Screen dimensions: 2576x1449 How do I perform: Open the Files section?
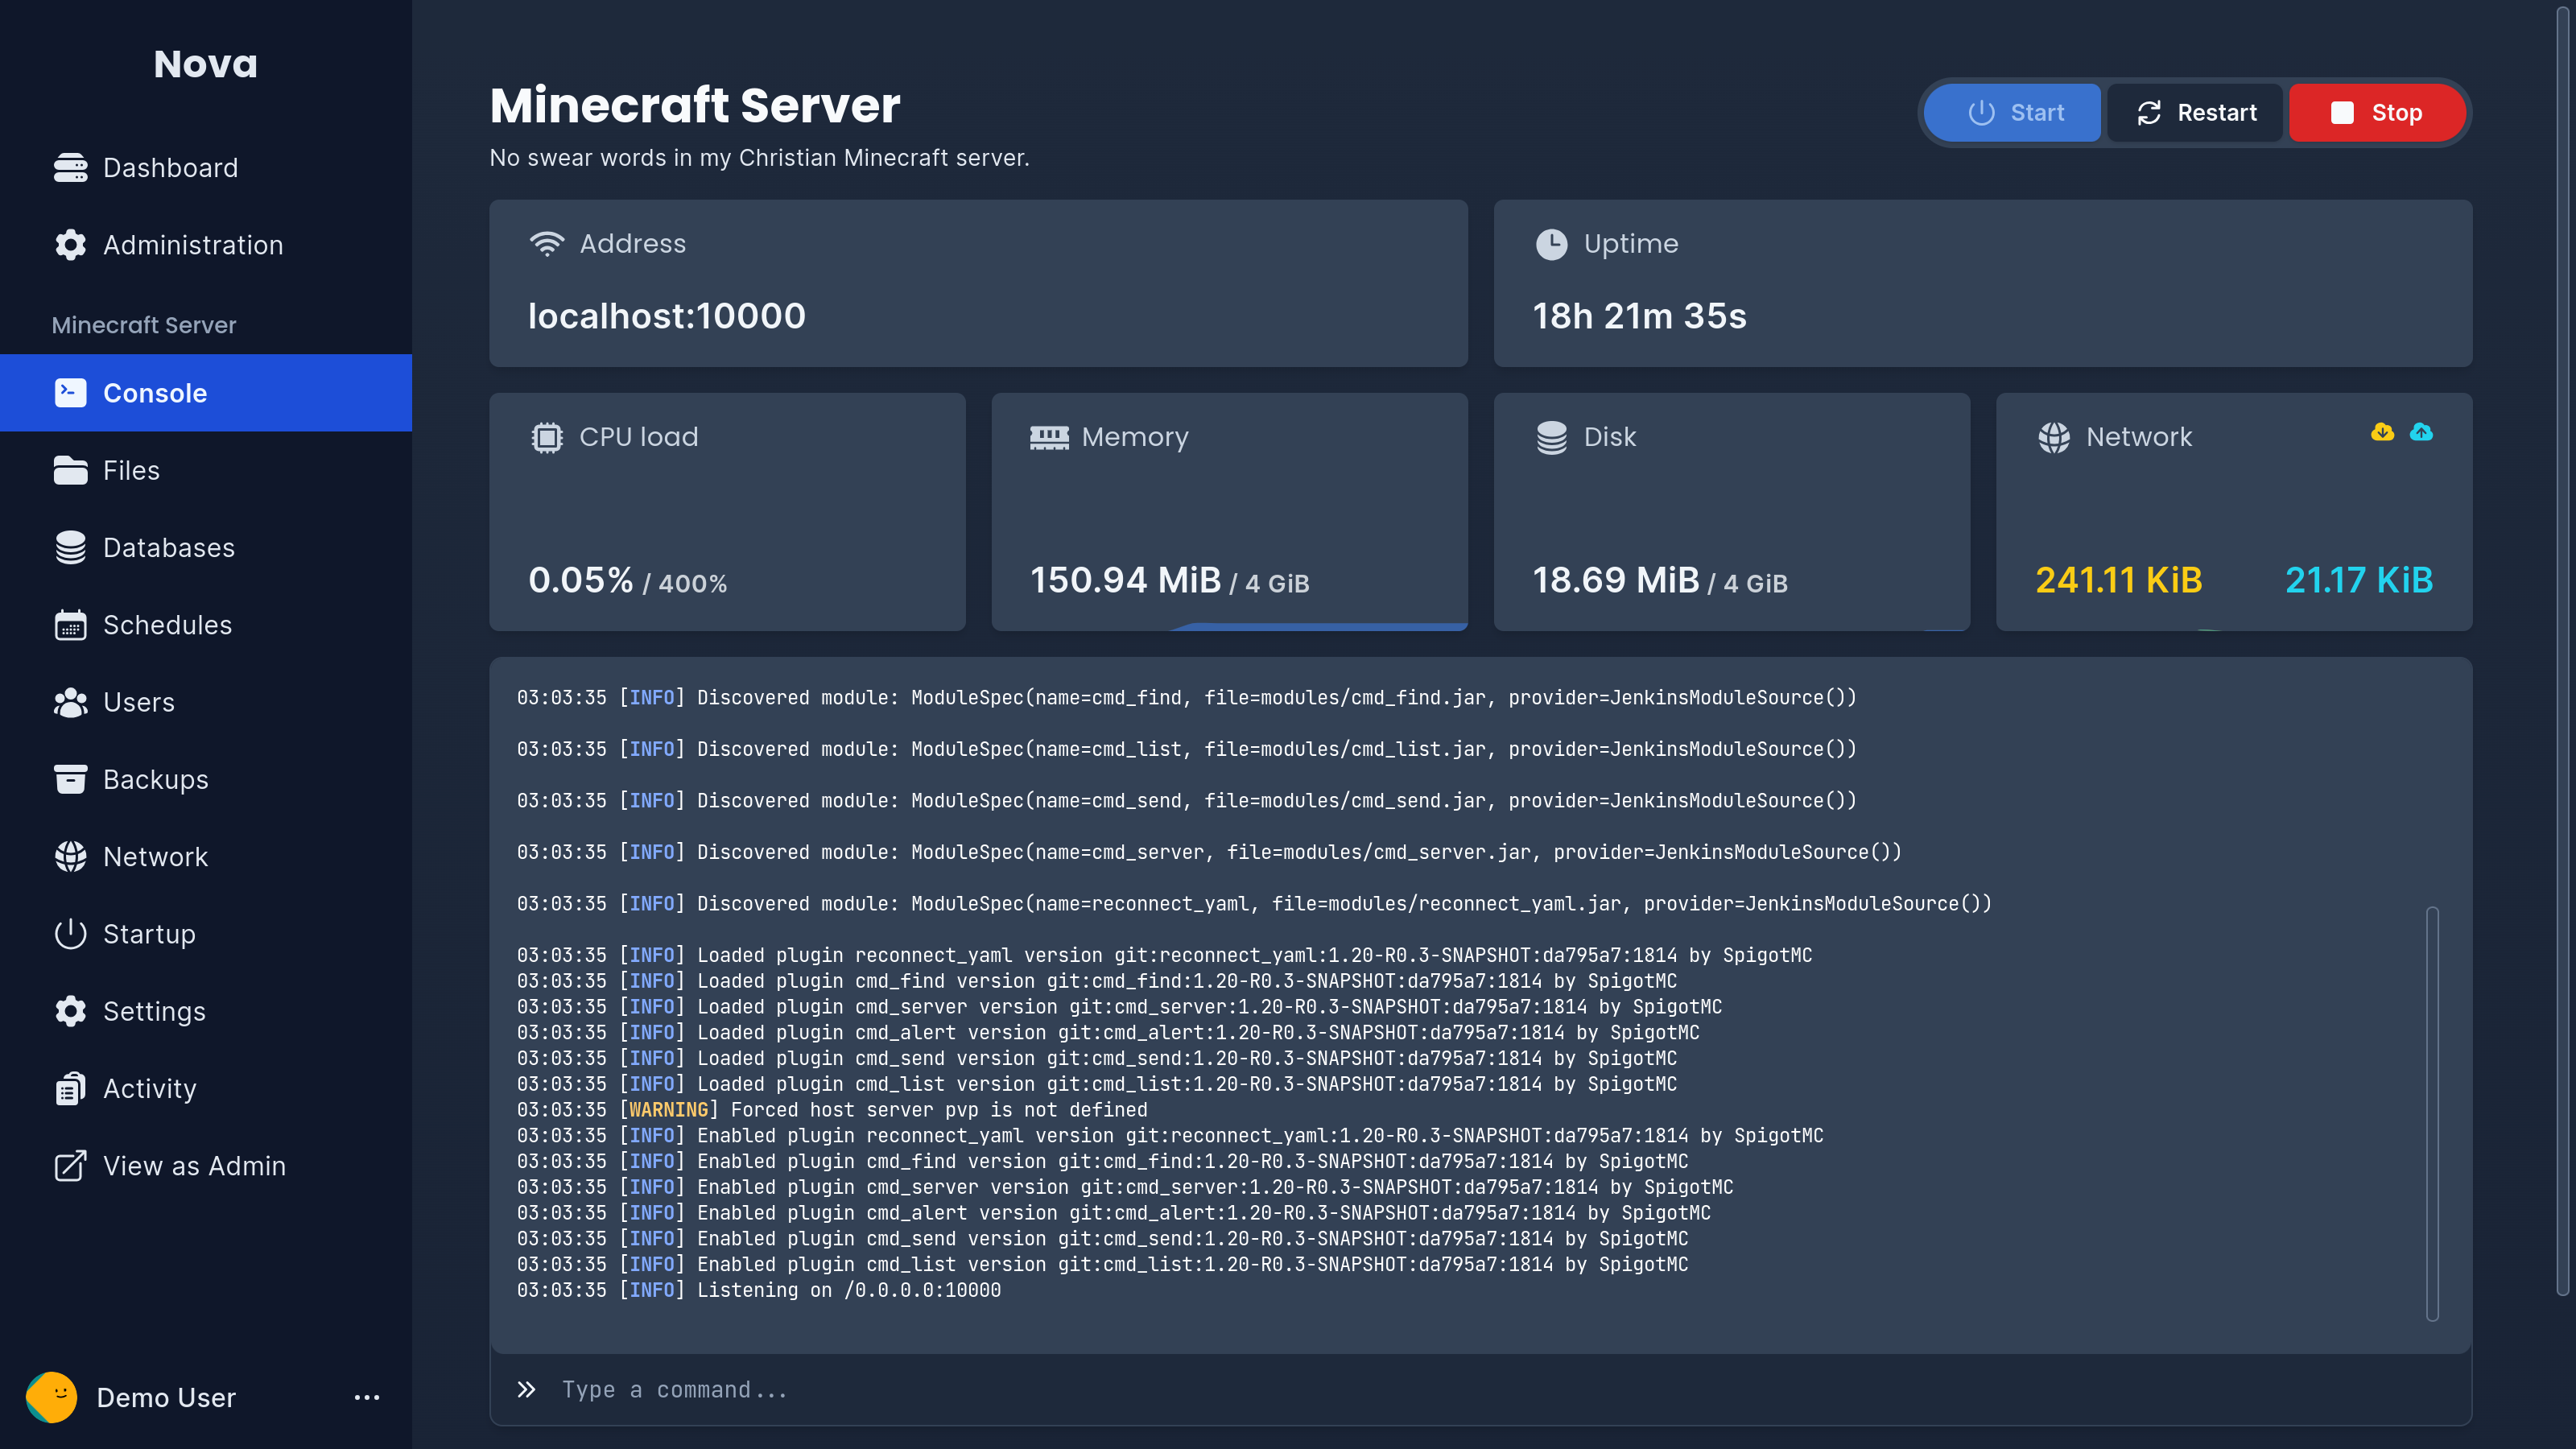point(206,470)
